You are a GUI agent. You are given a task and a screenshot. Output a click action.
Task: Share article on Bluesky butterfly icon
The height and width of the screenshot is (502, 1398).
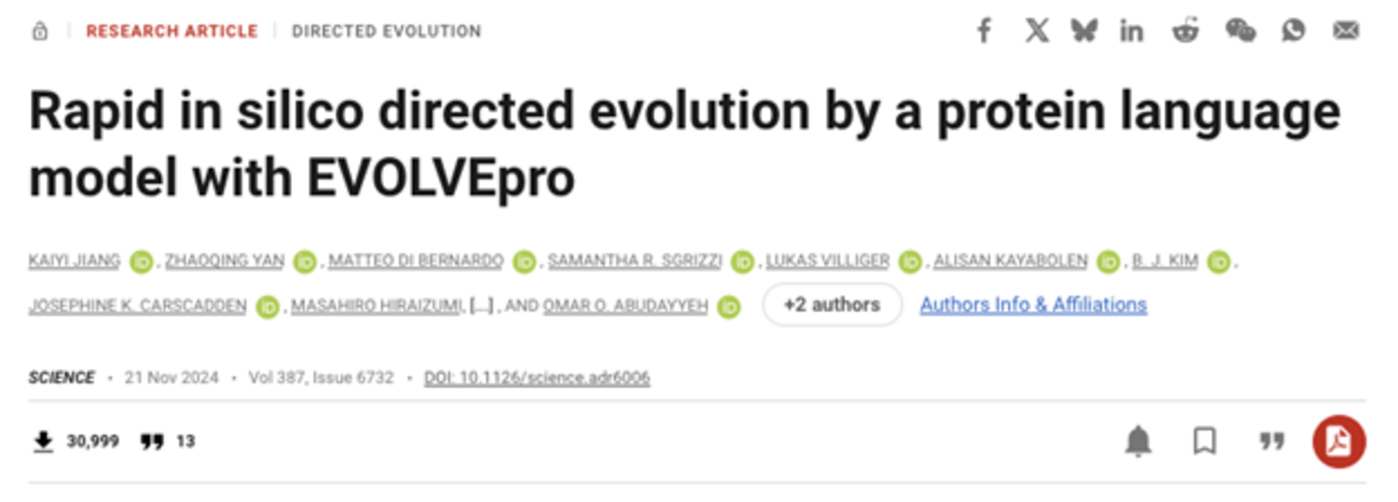(x=1083, y=31)
